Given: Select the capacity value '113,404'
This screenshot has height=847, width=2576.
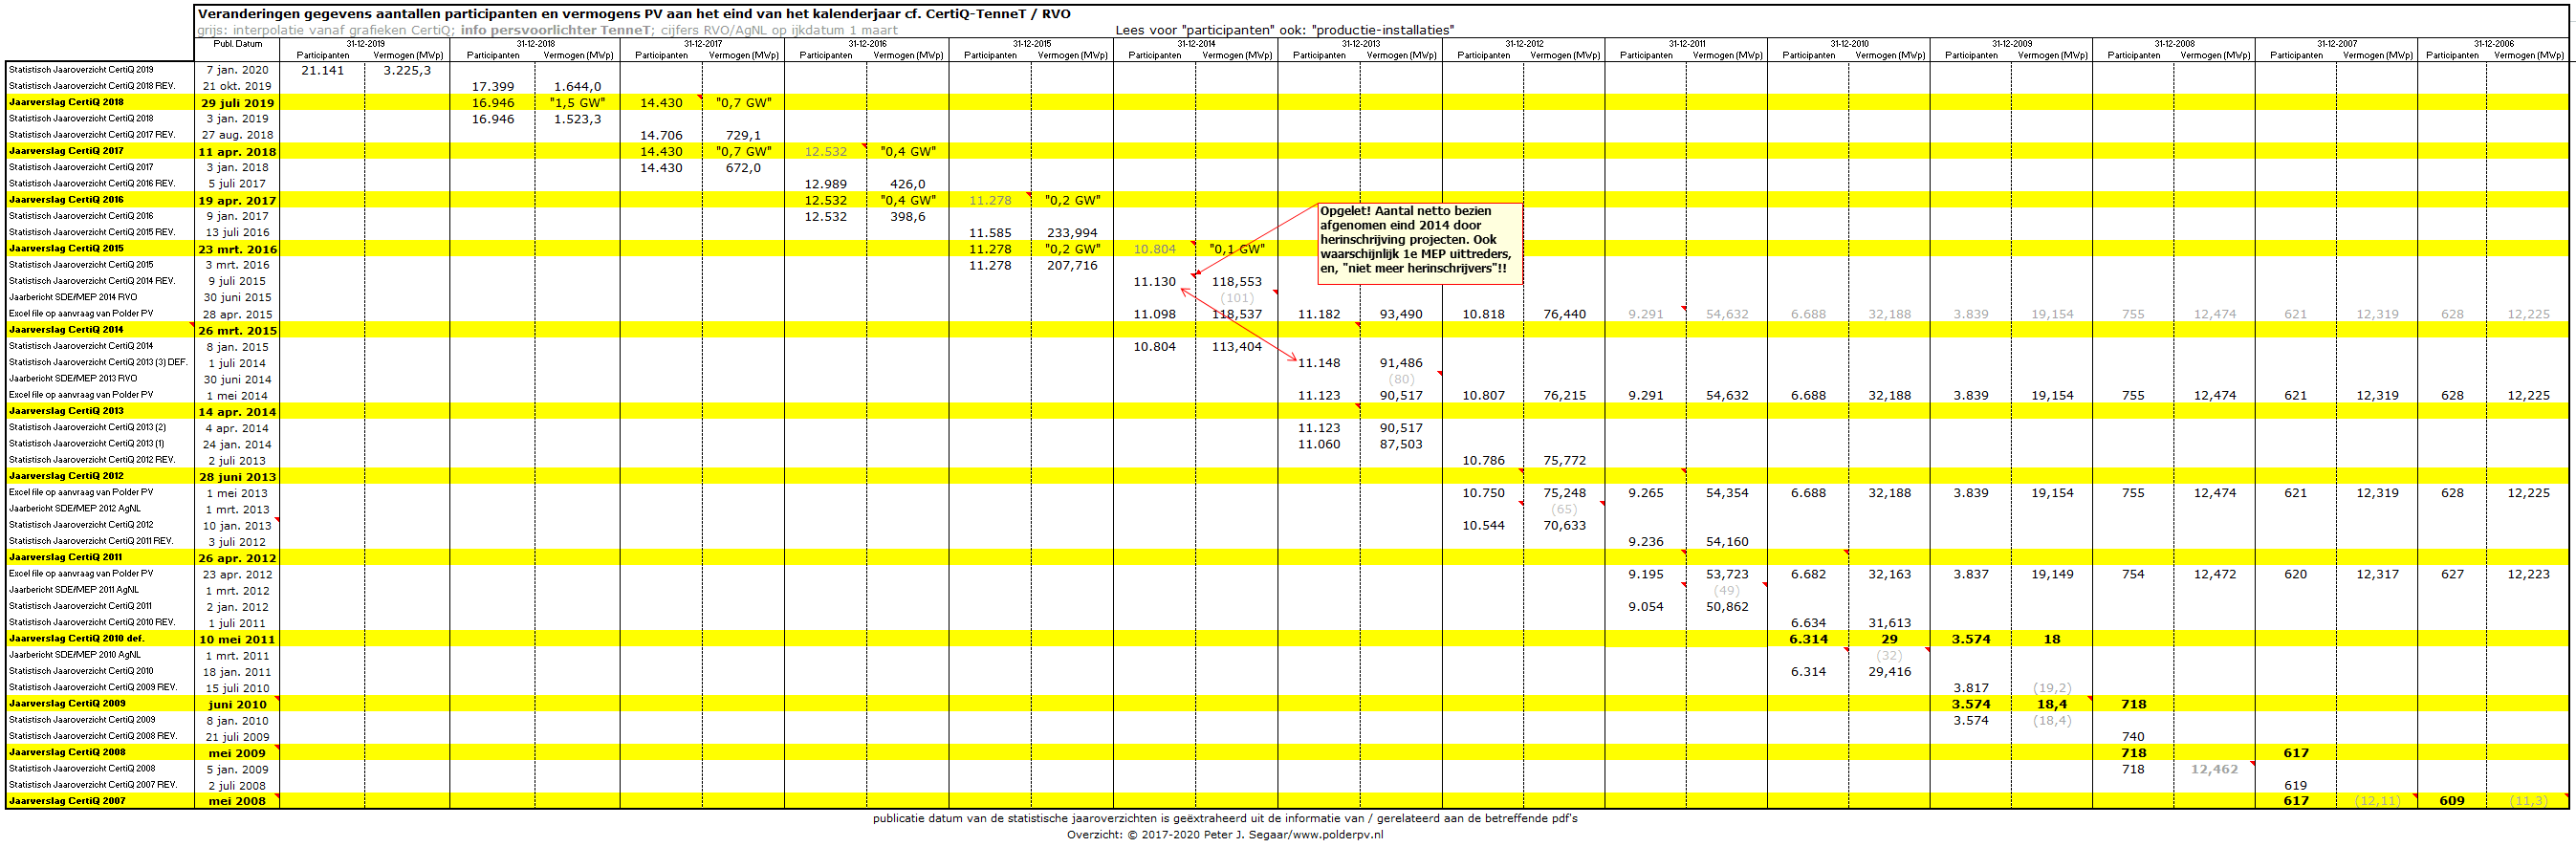Looking at the screenshot, I should click(x=1237, y=347).
